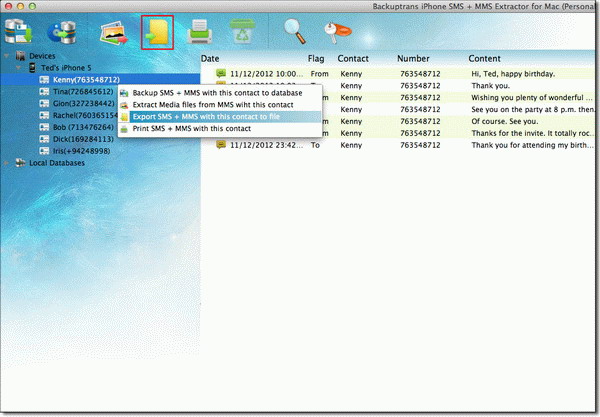The width and height of the screenshot is (600, 417).
Task: Sort messages by the Date column header
Action: (210, 59)
